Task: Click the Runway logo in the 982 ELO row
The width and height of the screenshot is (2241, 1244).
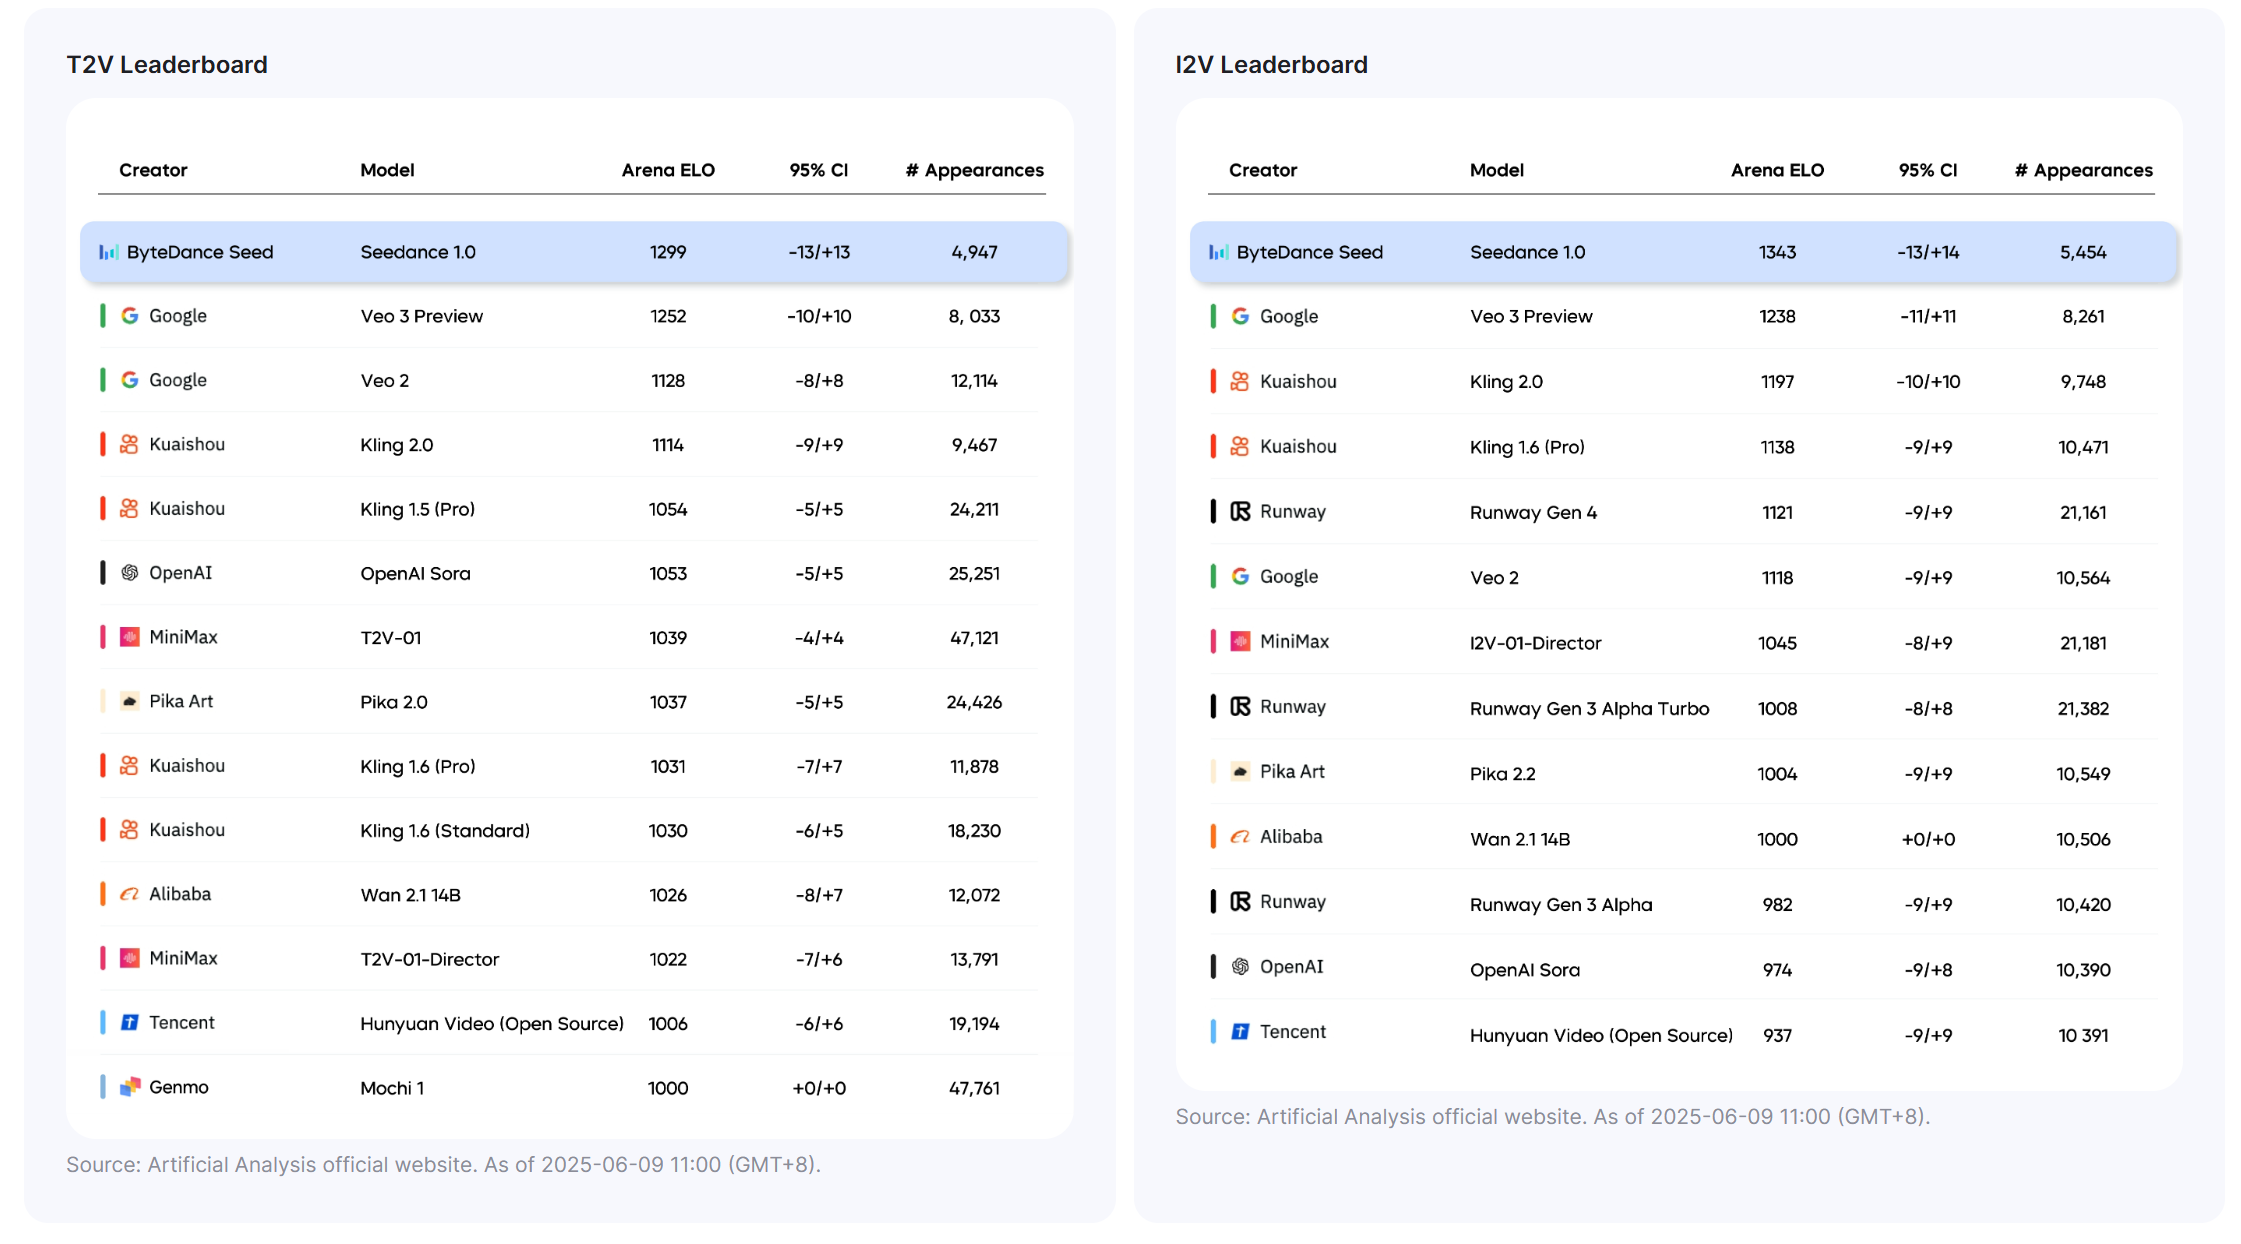Action: pyautogui.click(x=1240, y=901)
